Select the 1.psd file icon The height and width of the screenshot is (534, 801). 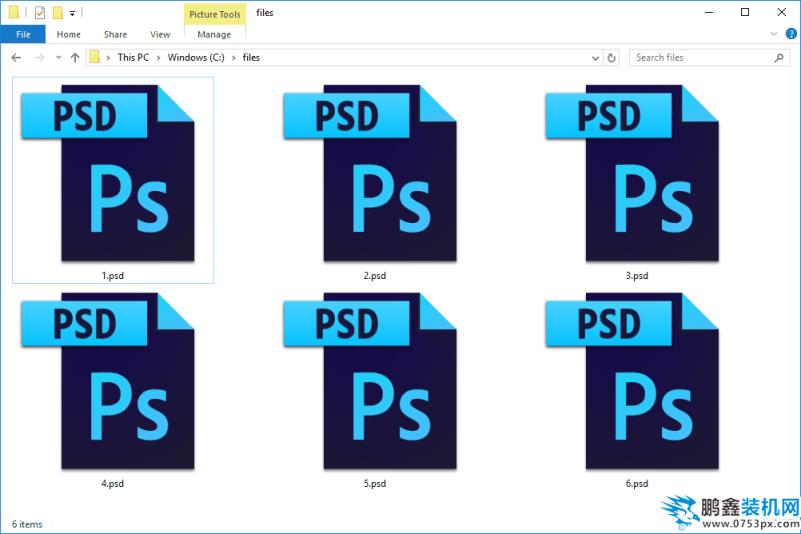point(108,173)
